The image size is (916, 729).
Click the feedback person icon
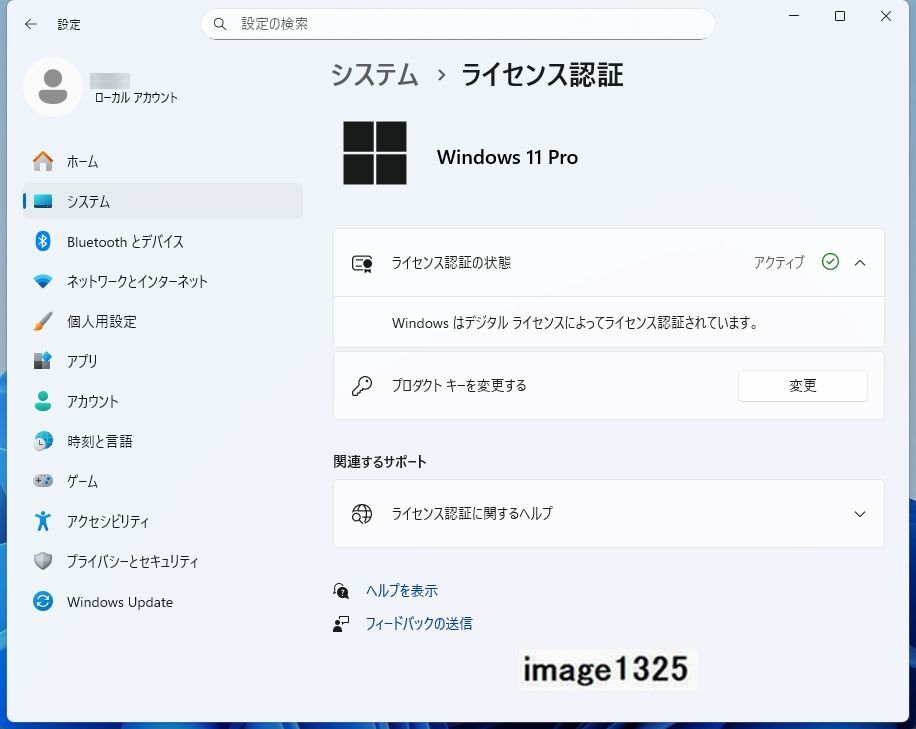pos(341,624)
